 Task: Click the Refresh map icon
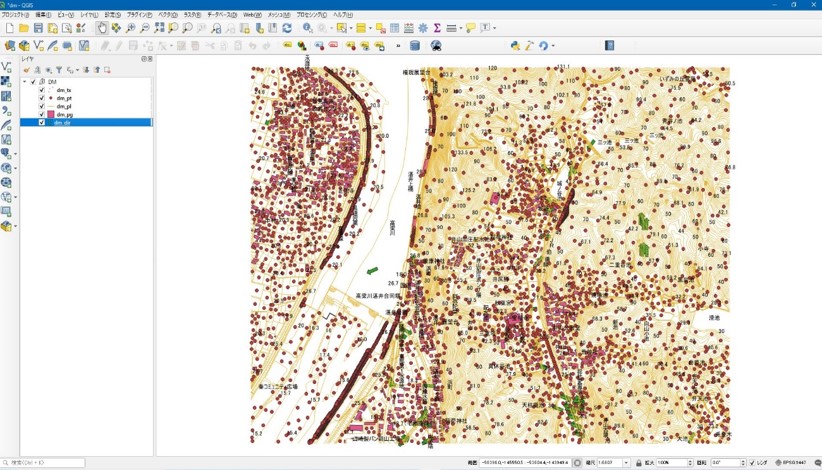tap(287, 28)
